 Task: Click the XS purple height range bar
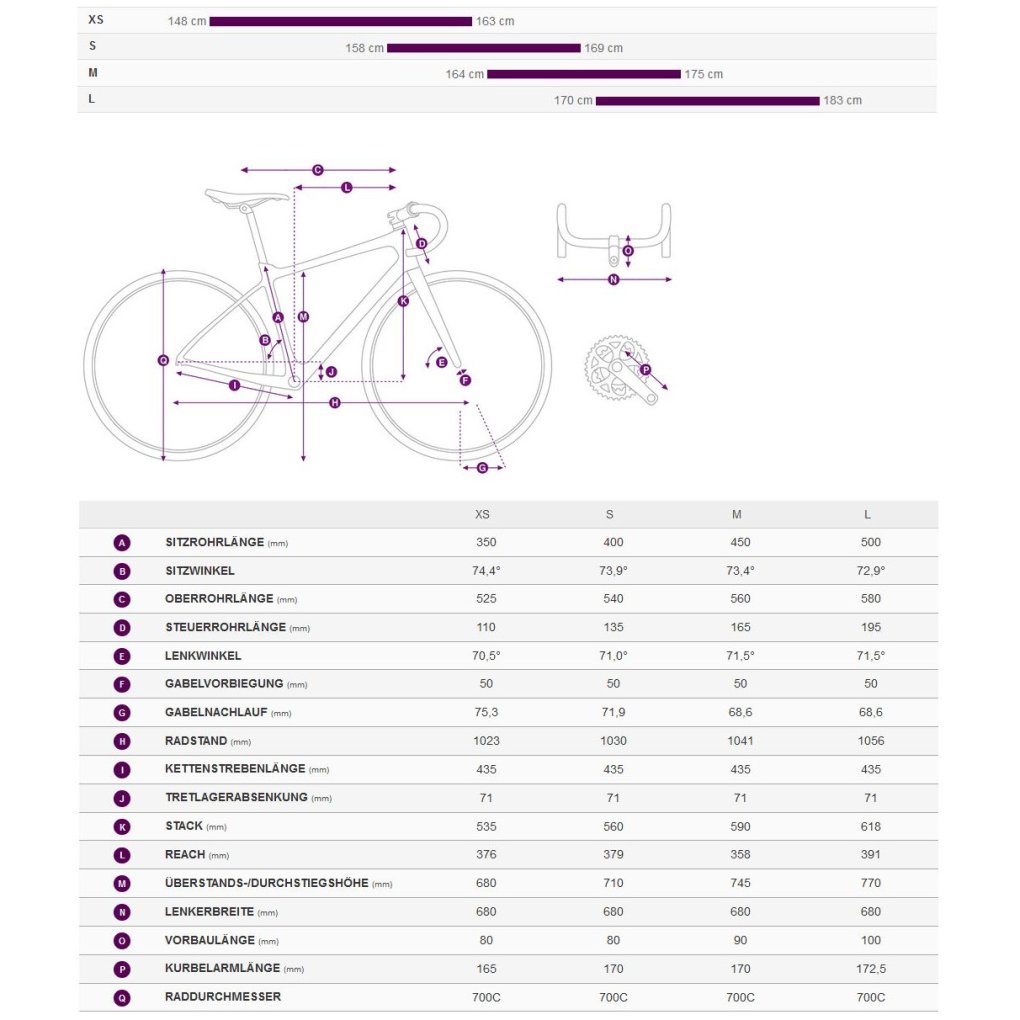(x=340, y=21)
